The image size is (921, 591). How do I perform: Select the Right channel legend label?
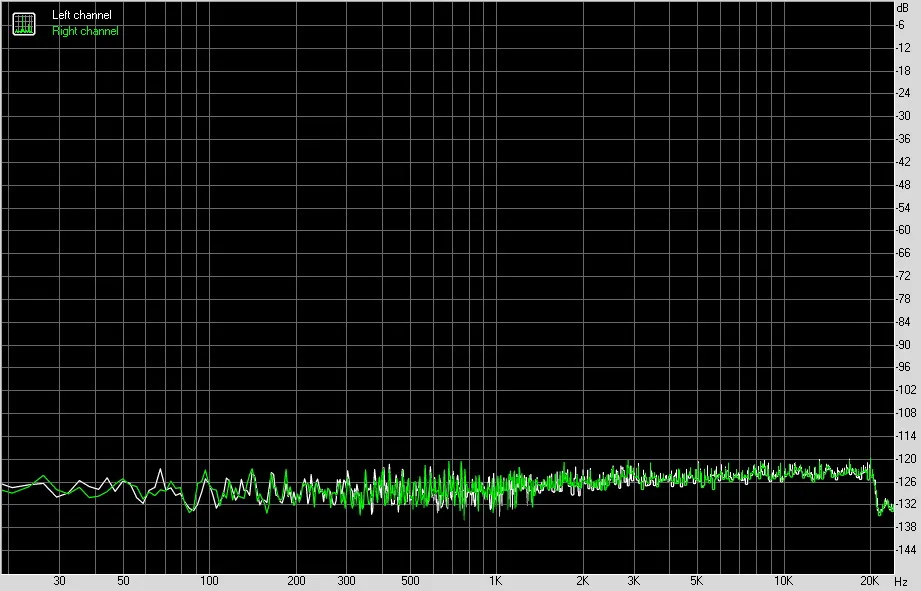[85, 31]
